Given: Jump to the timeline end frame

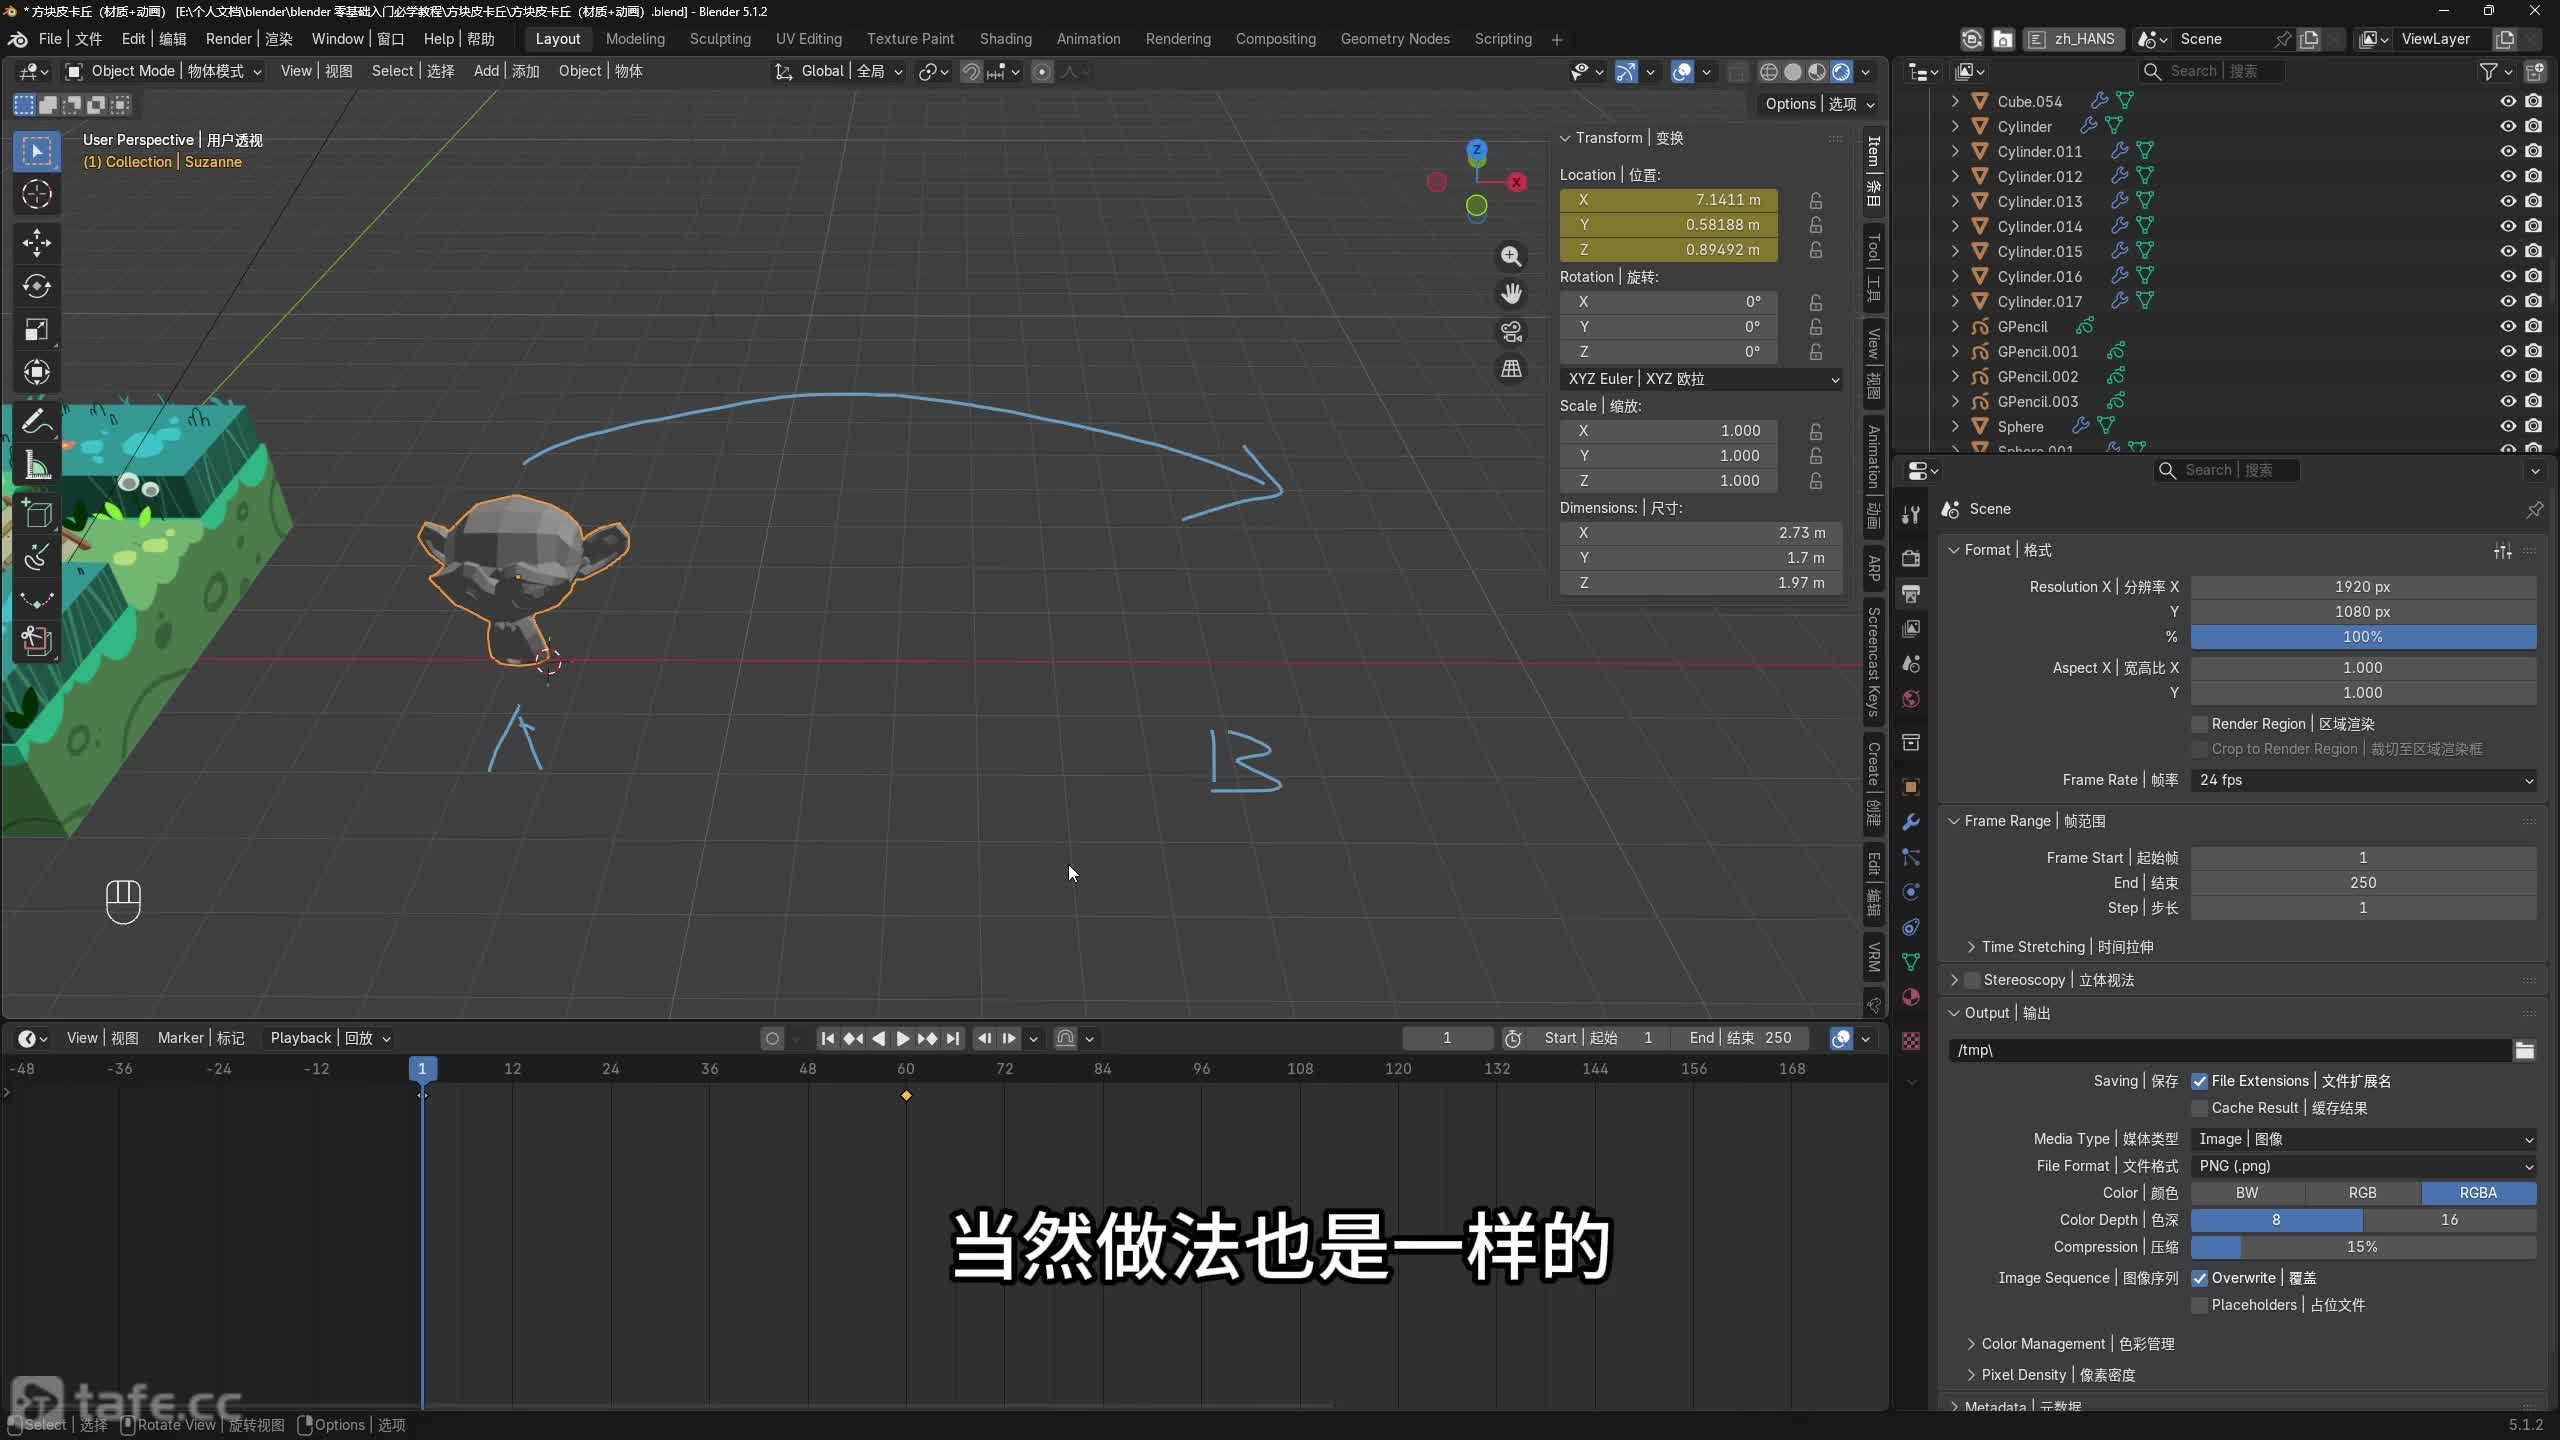Looking at the screenshot, I should 953,1039.
